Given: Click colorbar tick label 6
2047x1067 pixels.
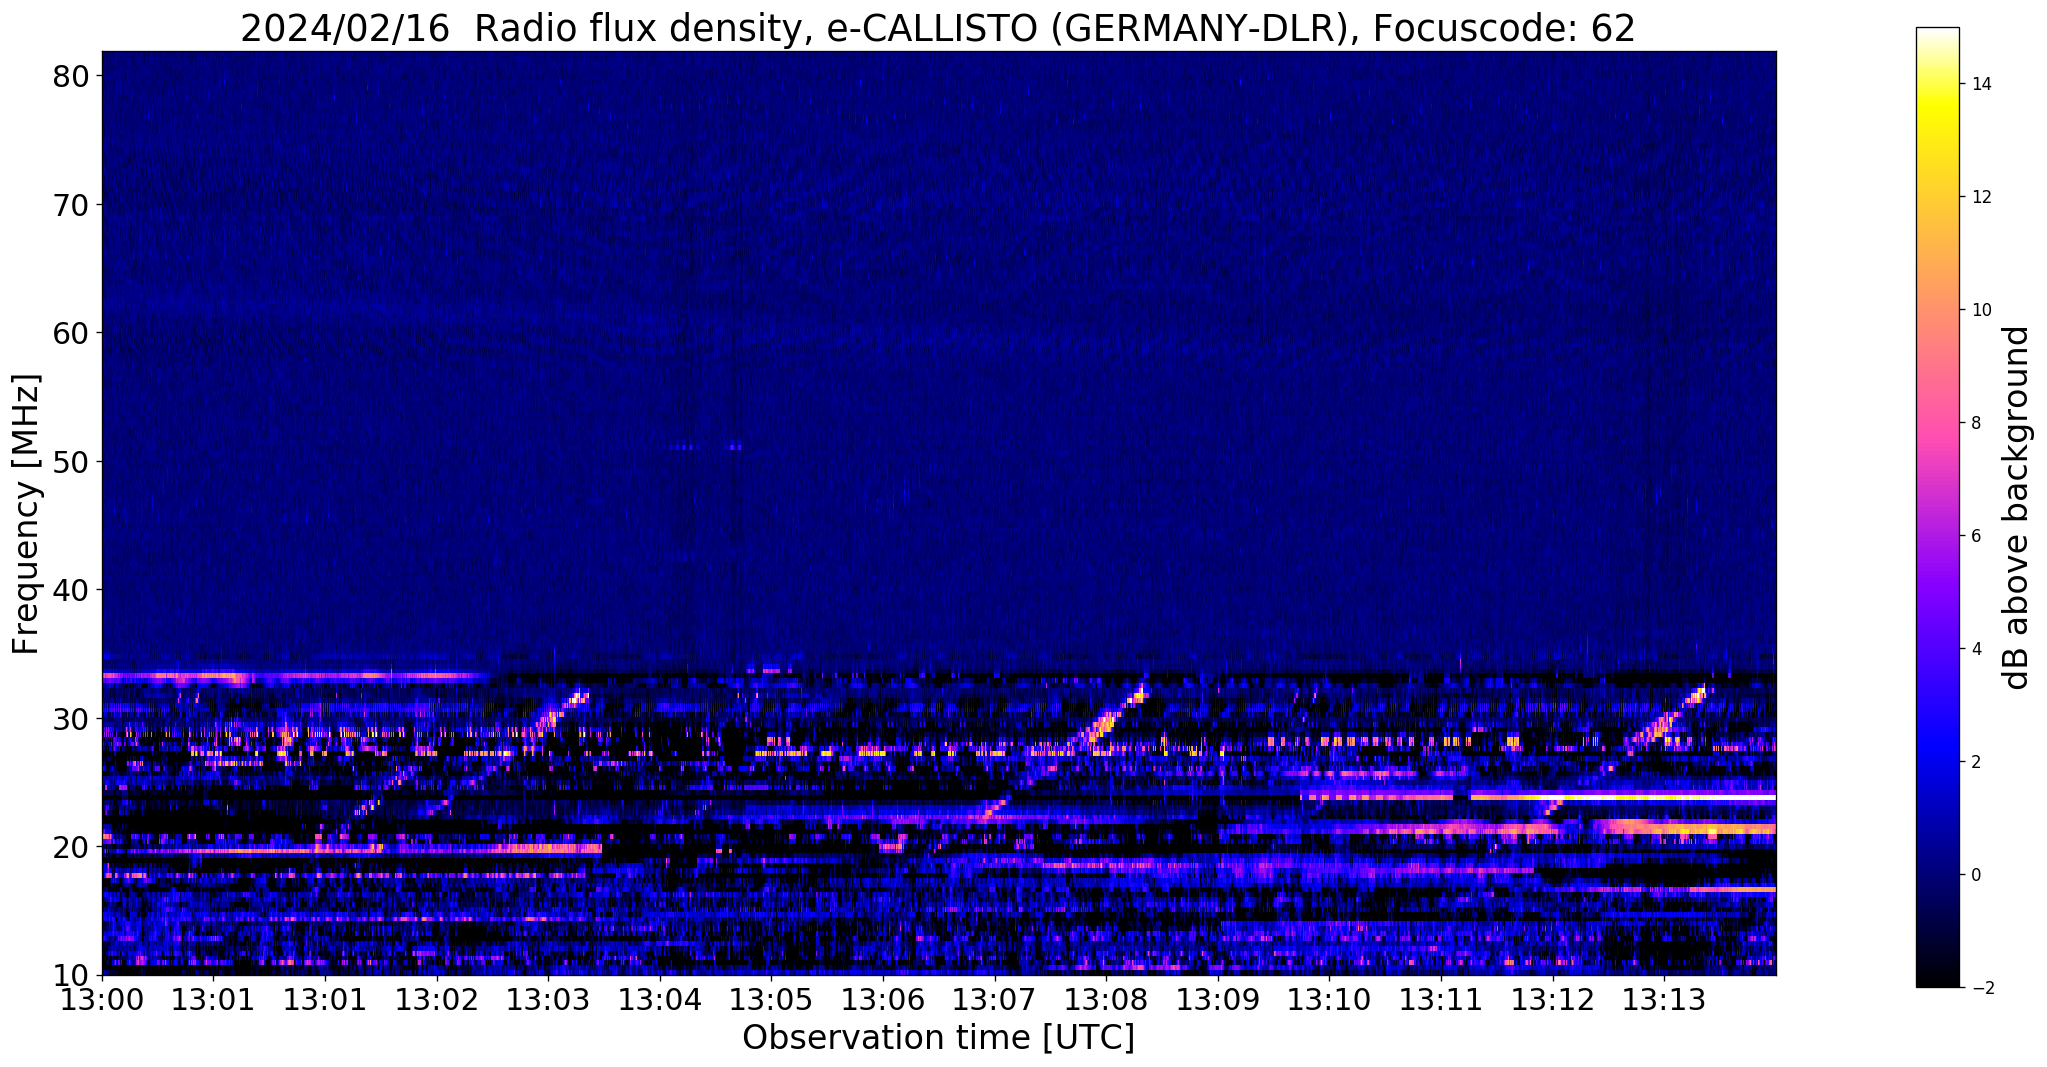Looking at the screenshot, I should coord(1974,536).
